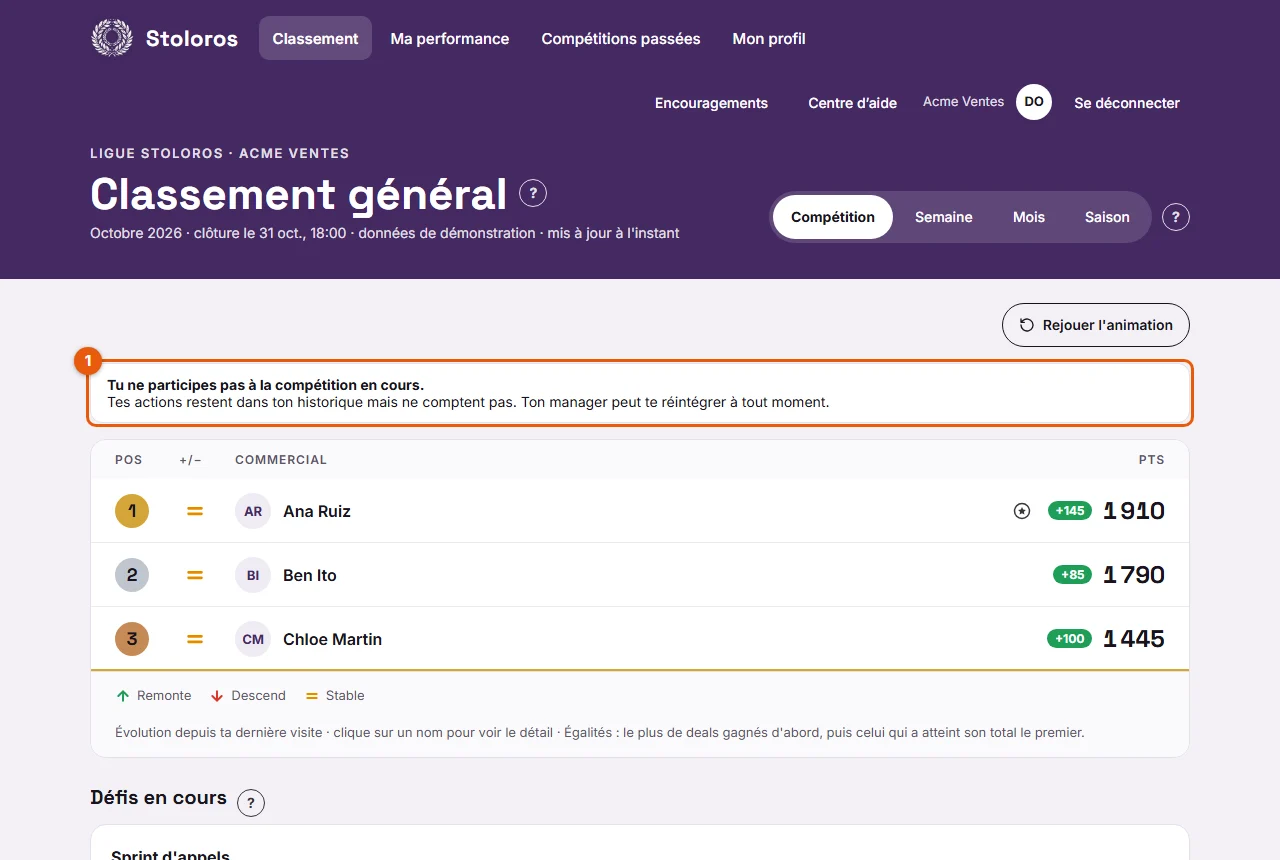Click the gold rank 1 medal
Screen dimensions: 1280x860
(132, 511)
